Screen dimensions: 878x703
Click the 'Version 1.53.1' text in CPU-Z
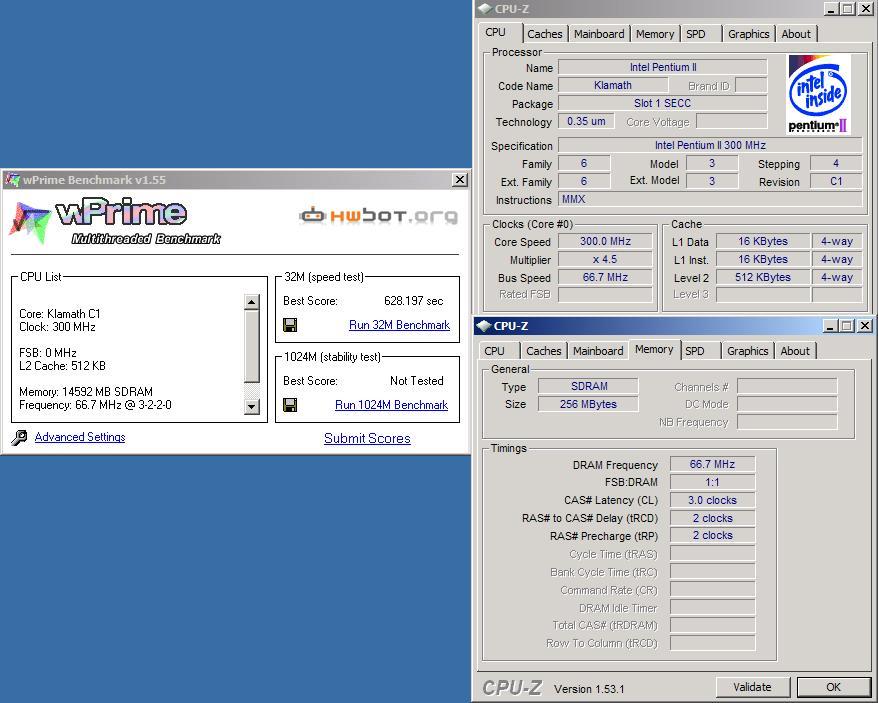pyautogui.click(x=589, y=689)
